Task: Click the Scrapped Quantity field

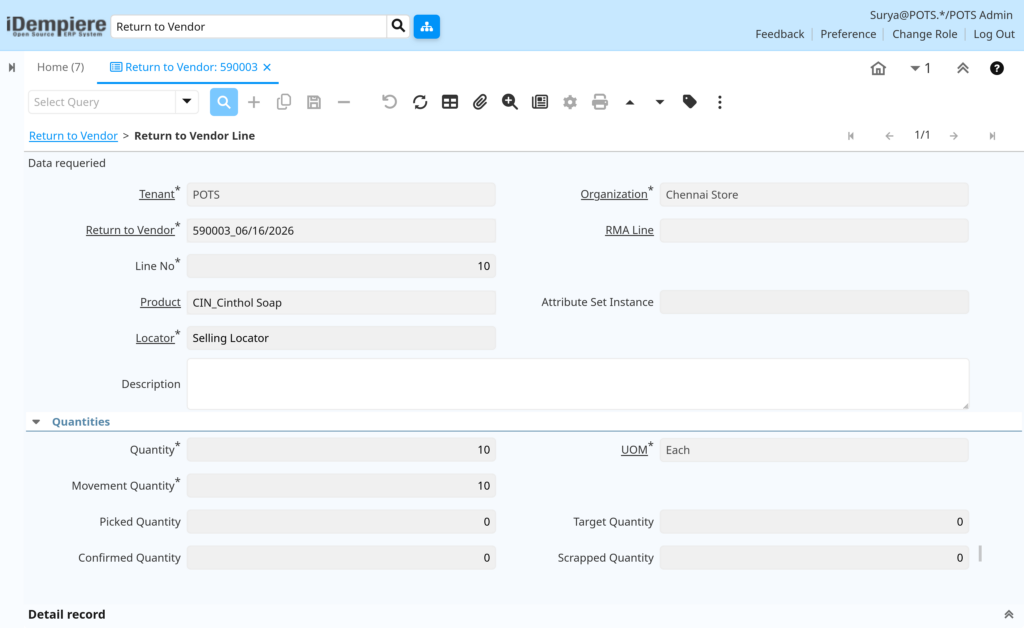Action: tap(814, 557)
